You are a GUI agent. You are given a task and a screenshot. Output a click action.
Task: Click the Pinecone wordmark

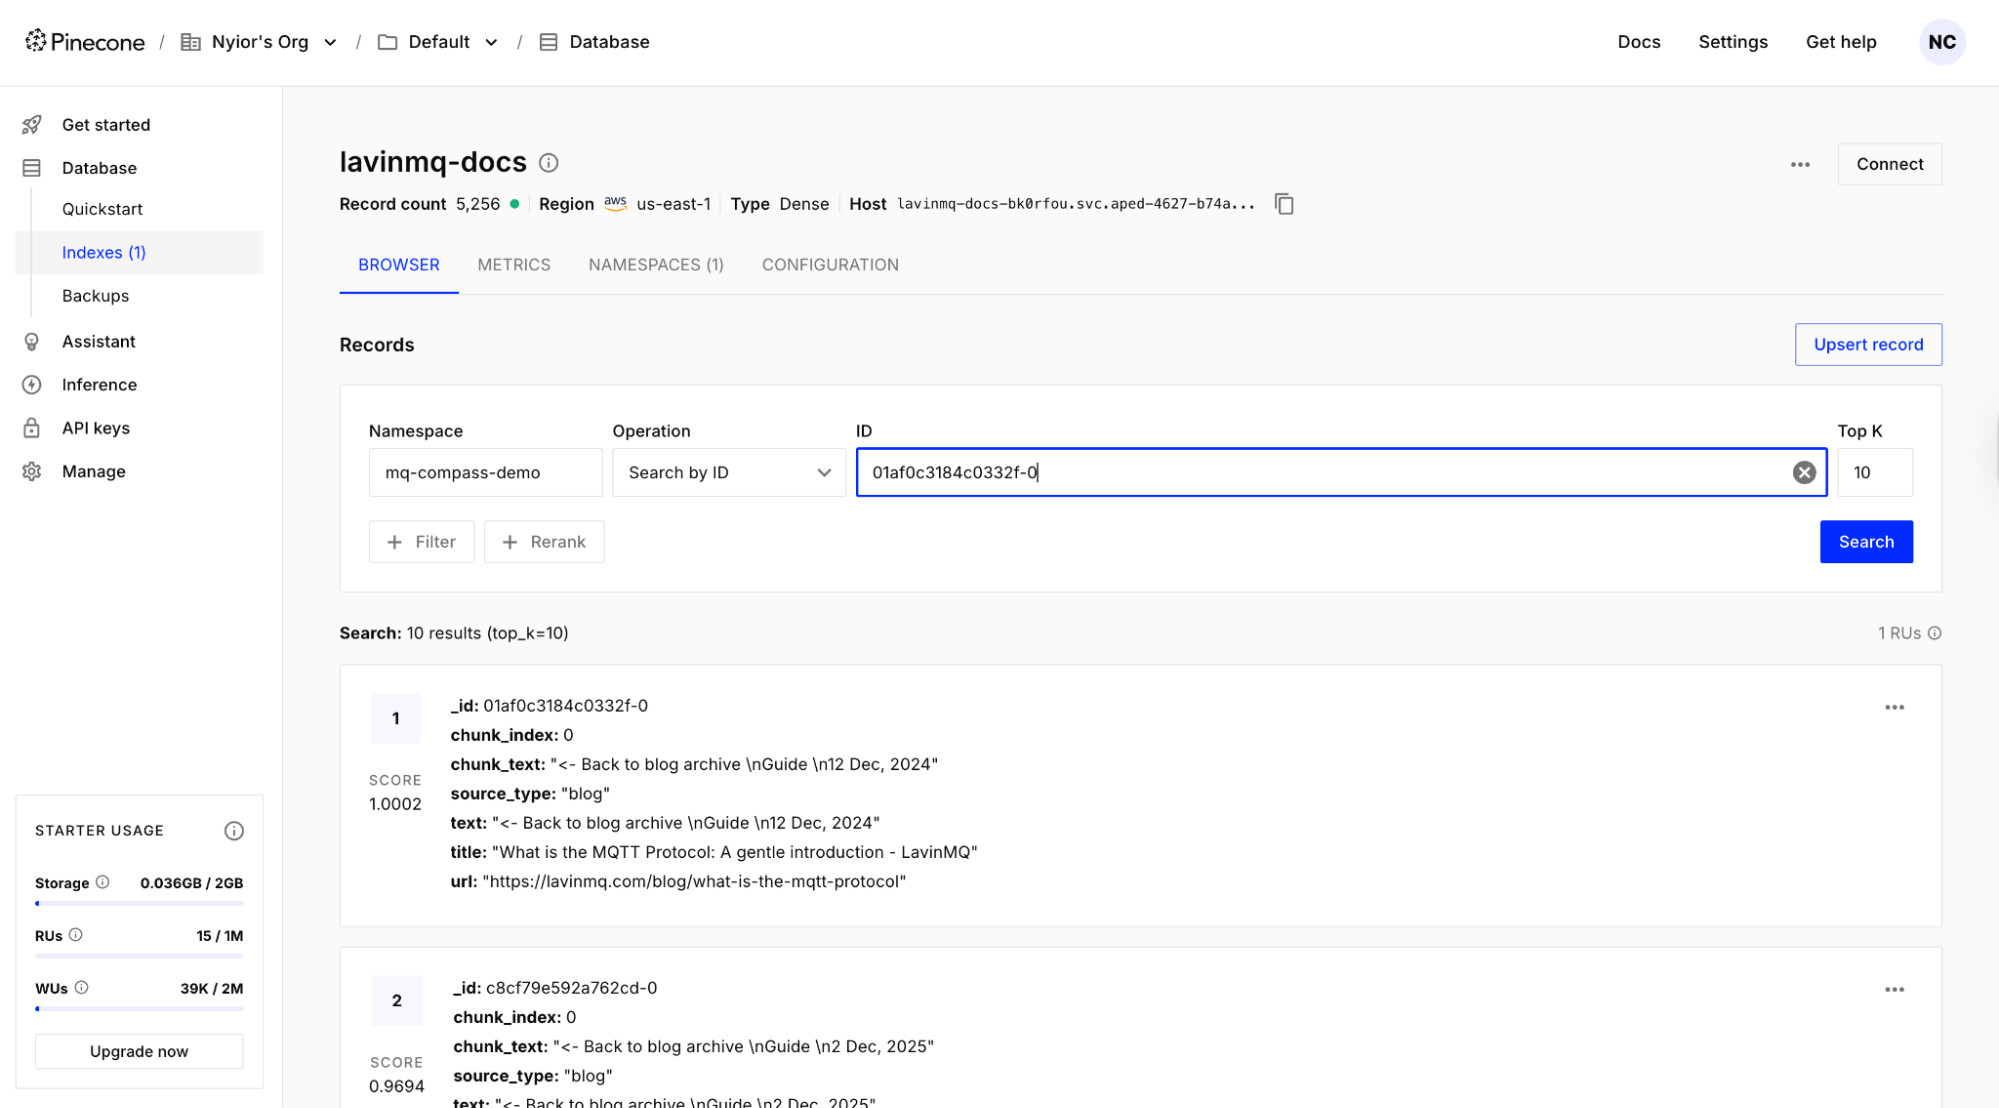click(x=98, y=42)
